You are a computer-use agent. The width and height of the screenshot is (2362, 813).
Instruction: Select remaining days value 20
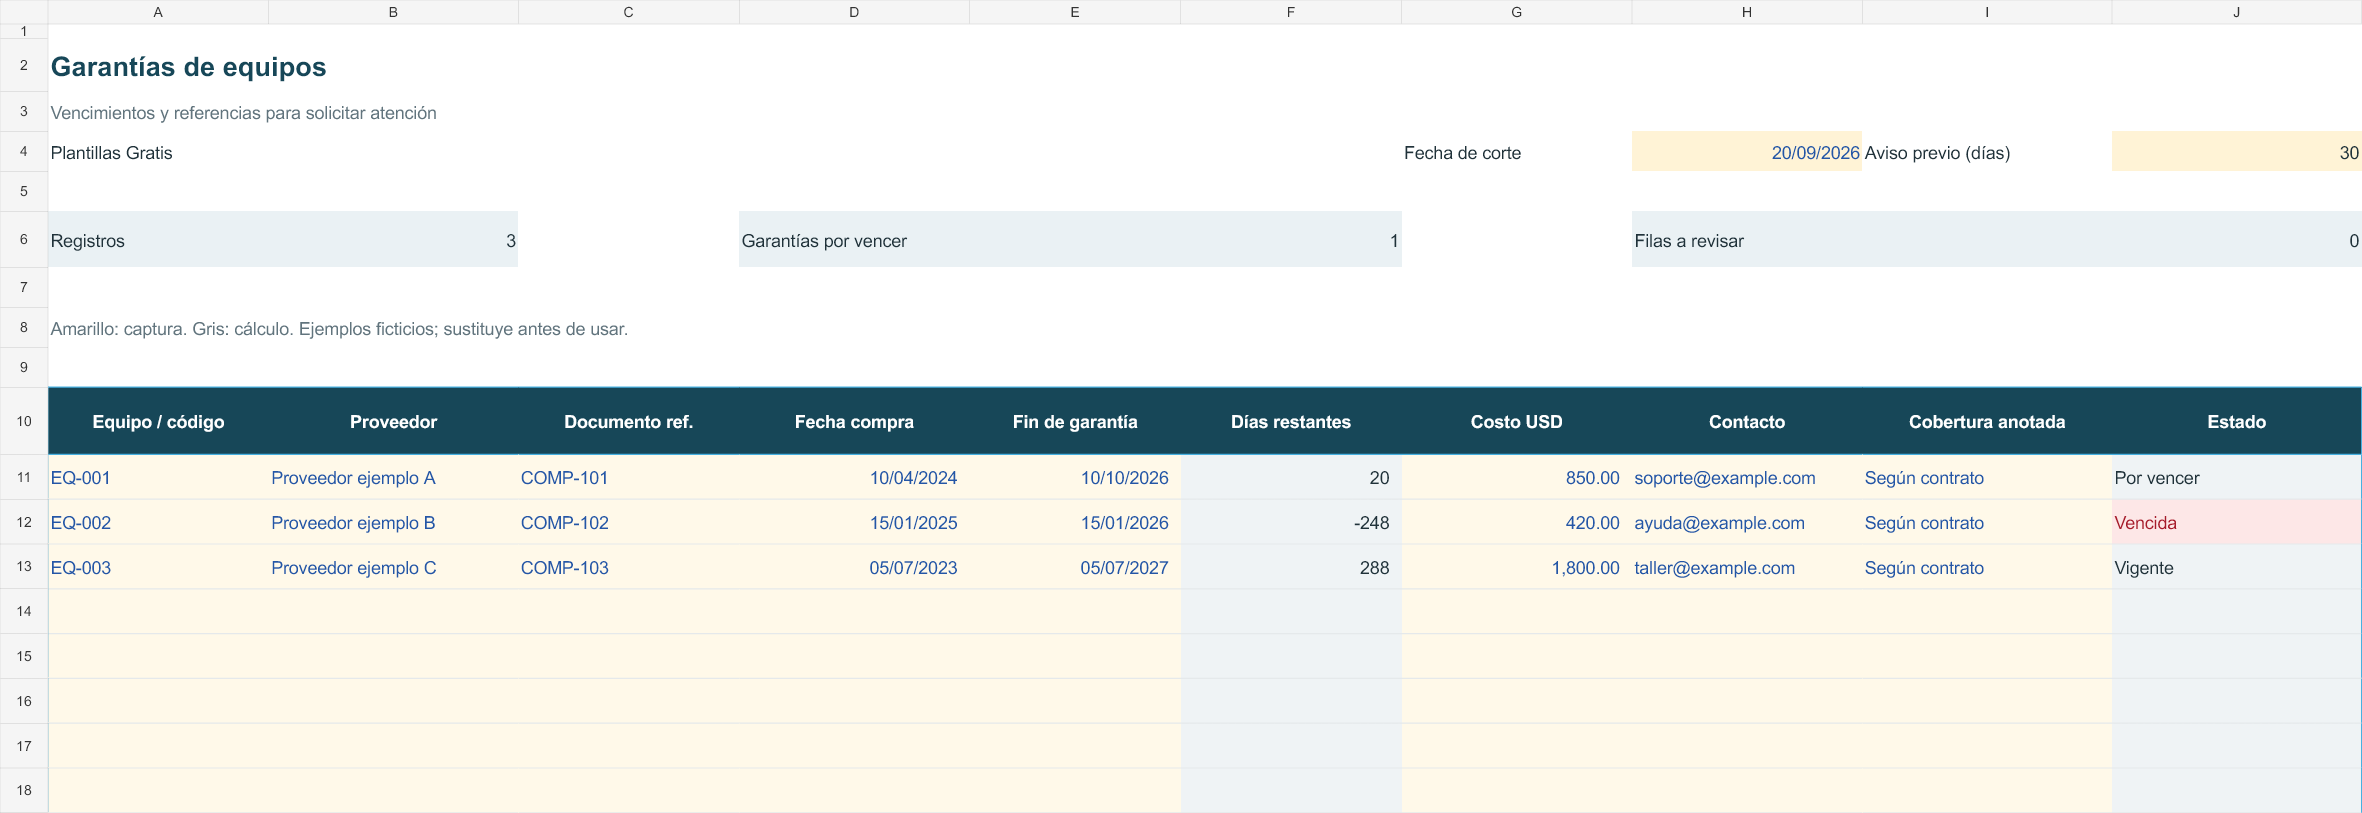coord(1291,478)
